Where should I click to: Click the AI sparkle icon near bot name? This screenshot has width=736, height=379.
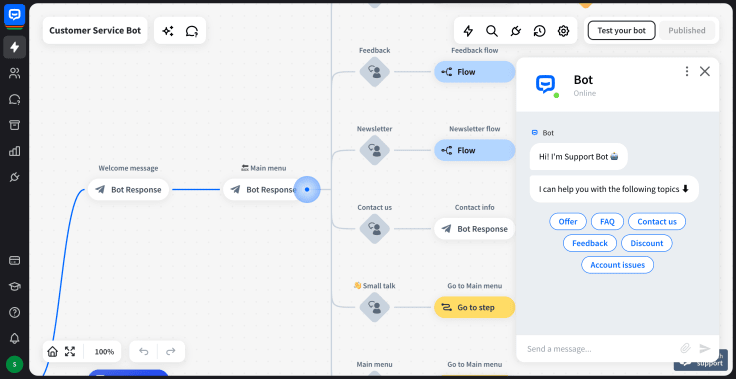pyautogui.click(x=168, y=31)
